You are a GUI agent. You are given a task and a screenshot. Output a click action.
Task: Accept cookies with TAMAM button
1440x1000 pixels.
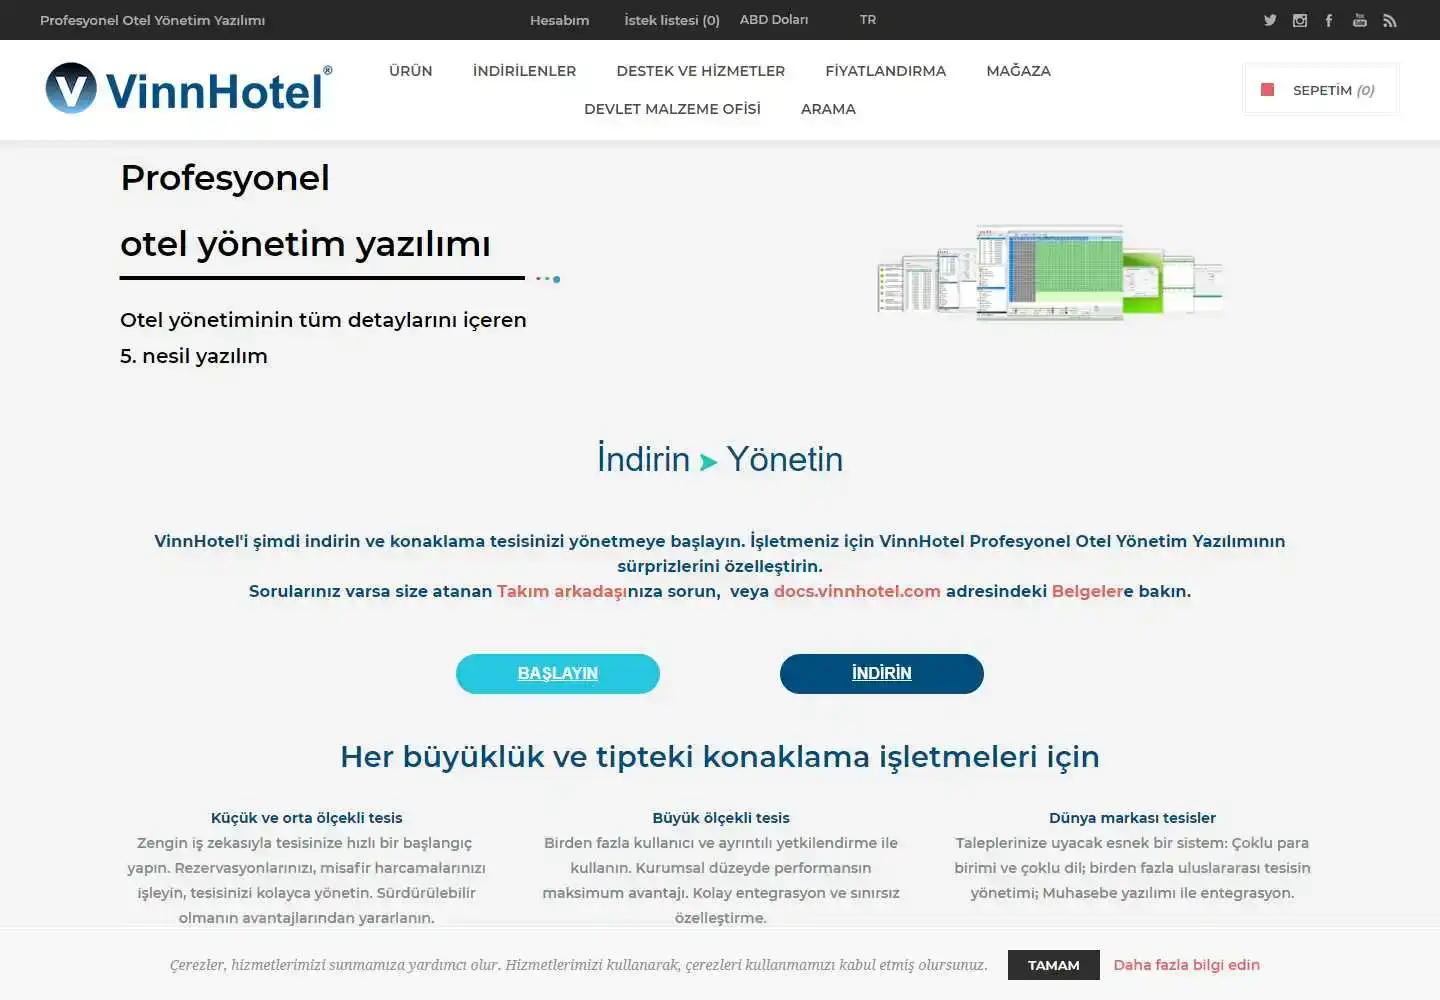[x=1054, y=965]
